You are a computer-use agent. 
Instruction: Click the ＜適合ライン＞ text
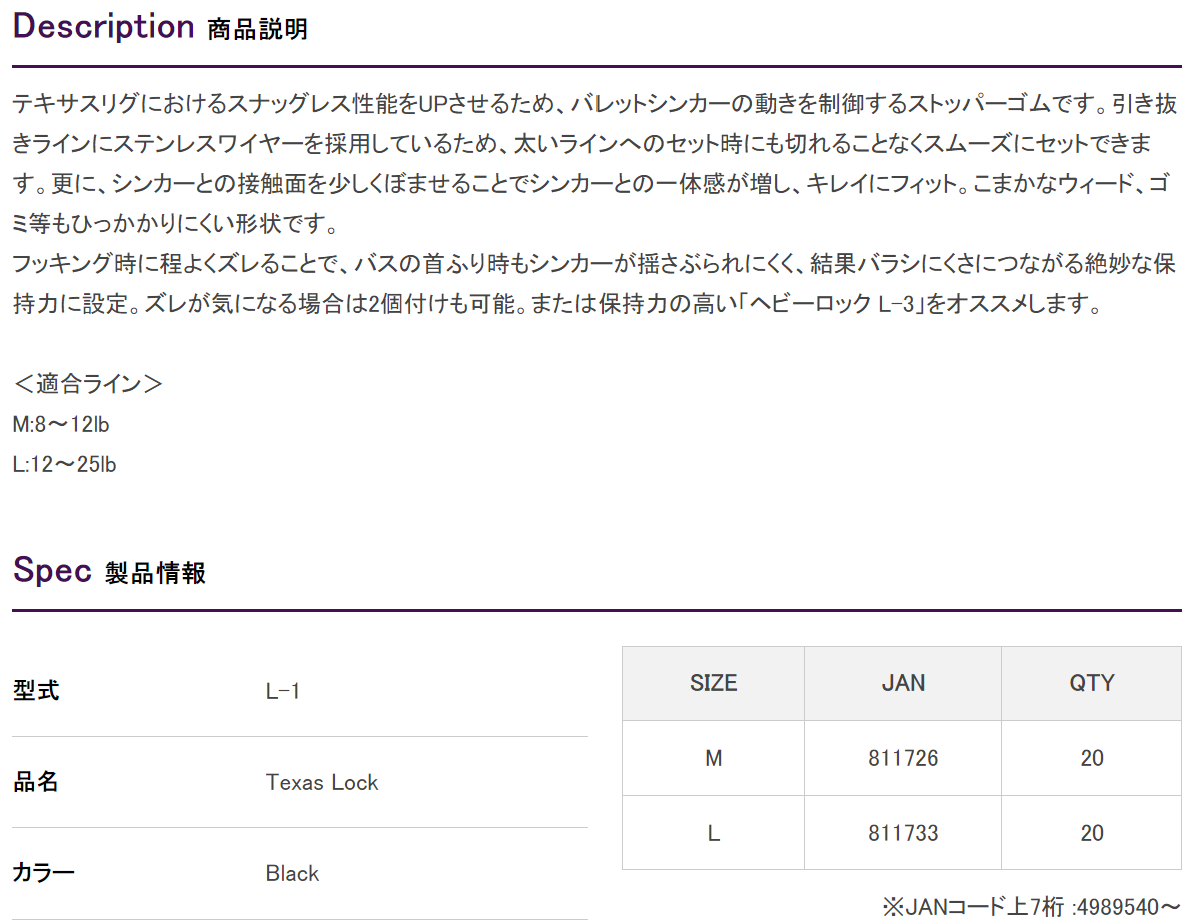click(x=87, y=383)
